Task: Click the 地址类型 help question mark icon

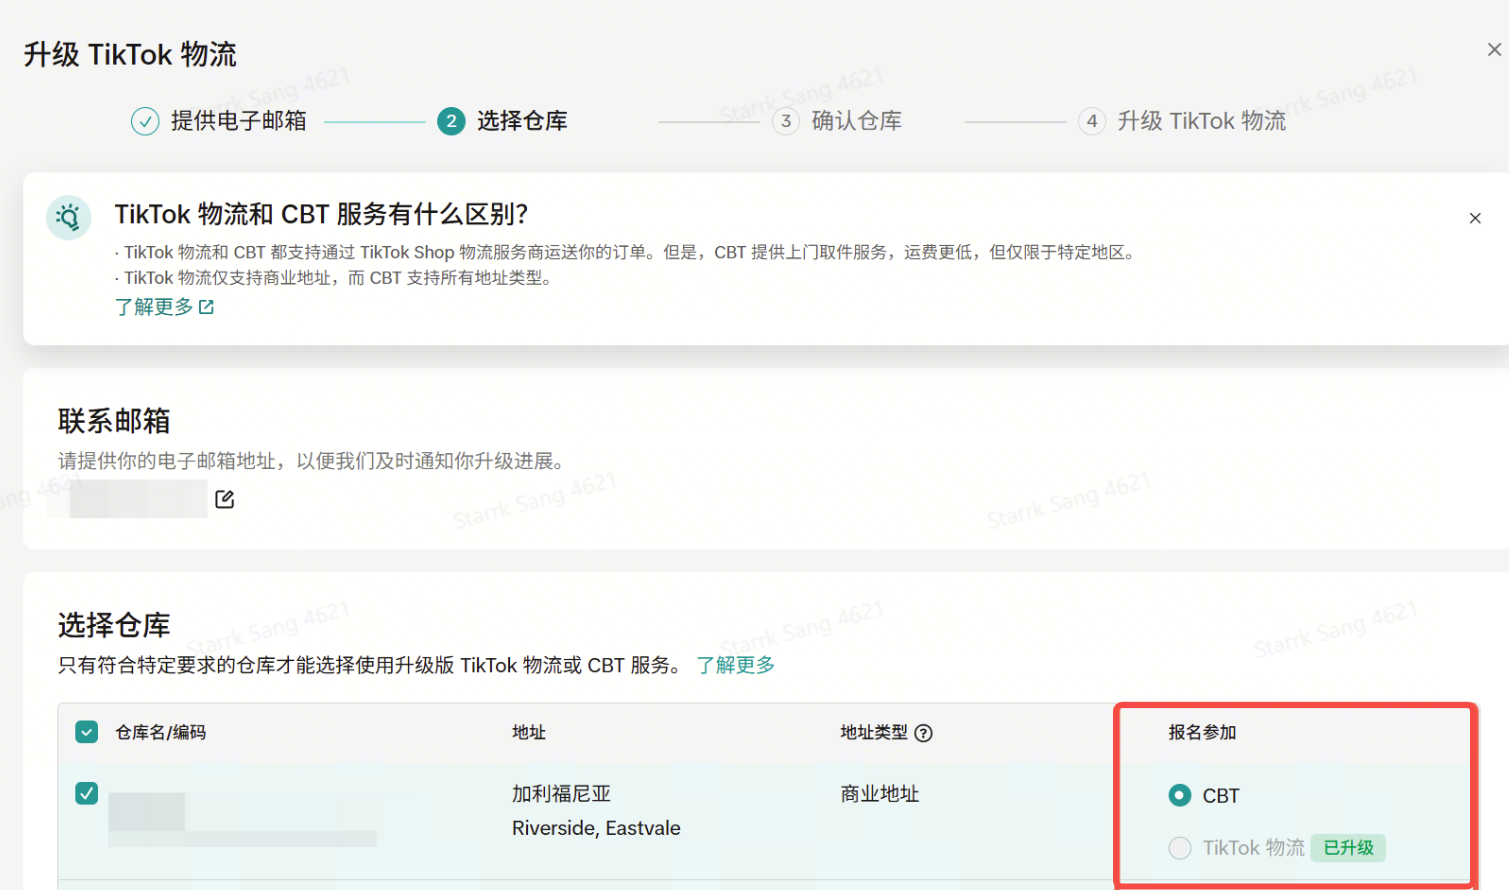Action: tap(924, 733)
